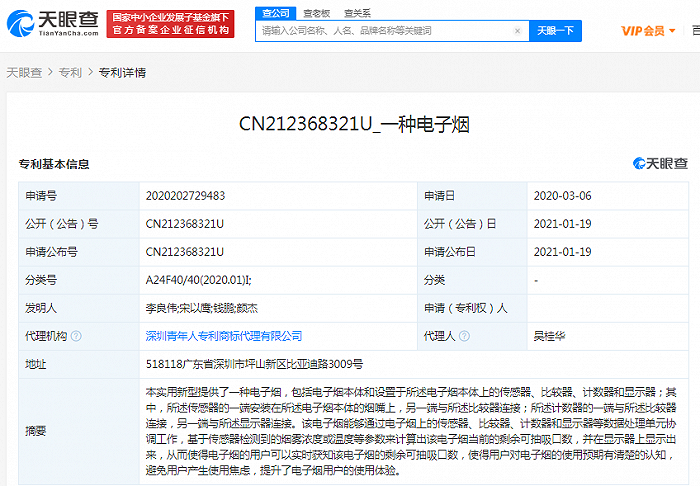This screenshot has height=486, width=700.
Task: Click the 申请日 label cell
Action: click(x=472, y=196)
